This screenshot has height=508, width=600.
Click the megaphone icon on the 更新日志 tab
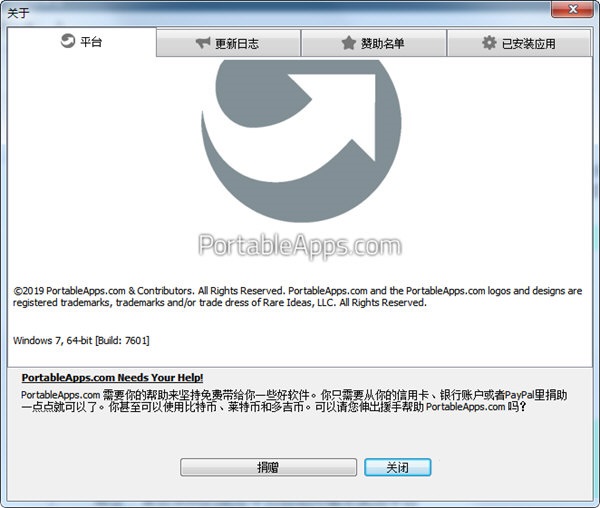click(x=203, y=43)
